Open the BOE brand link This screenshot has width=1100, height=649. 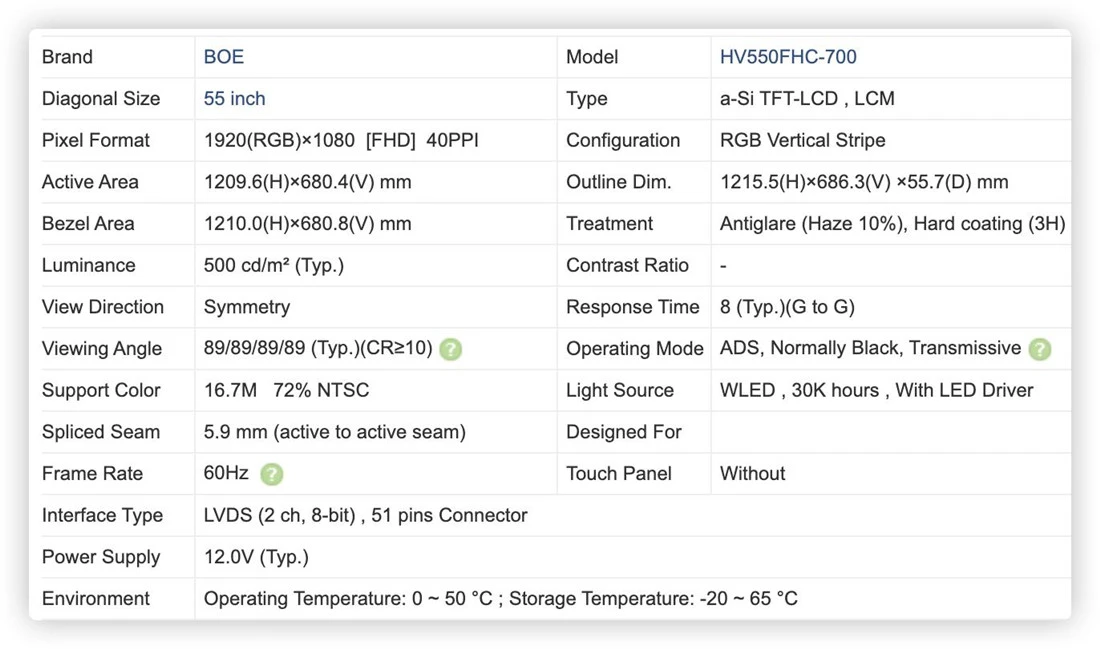224,57
